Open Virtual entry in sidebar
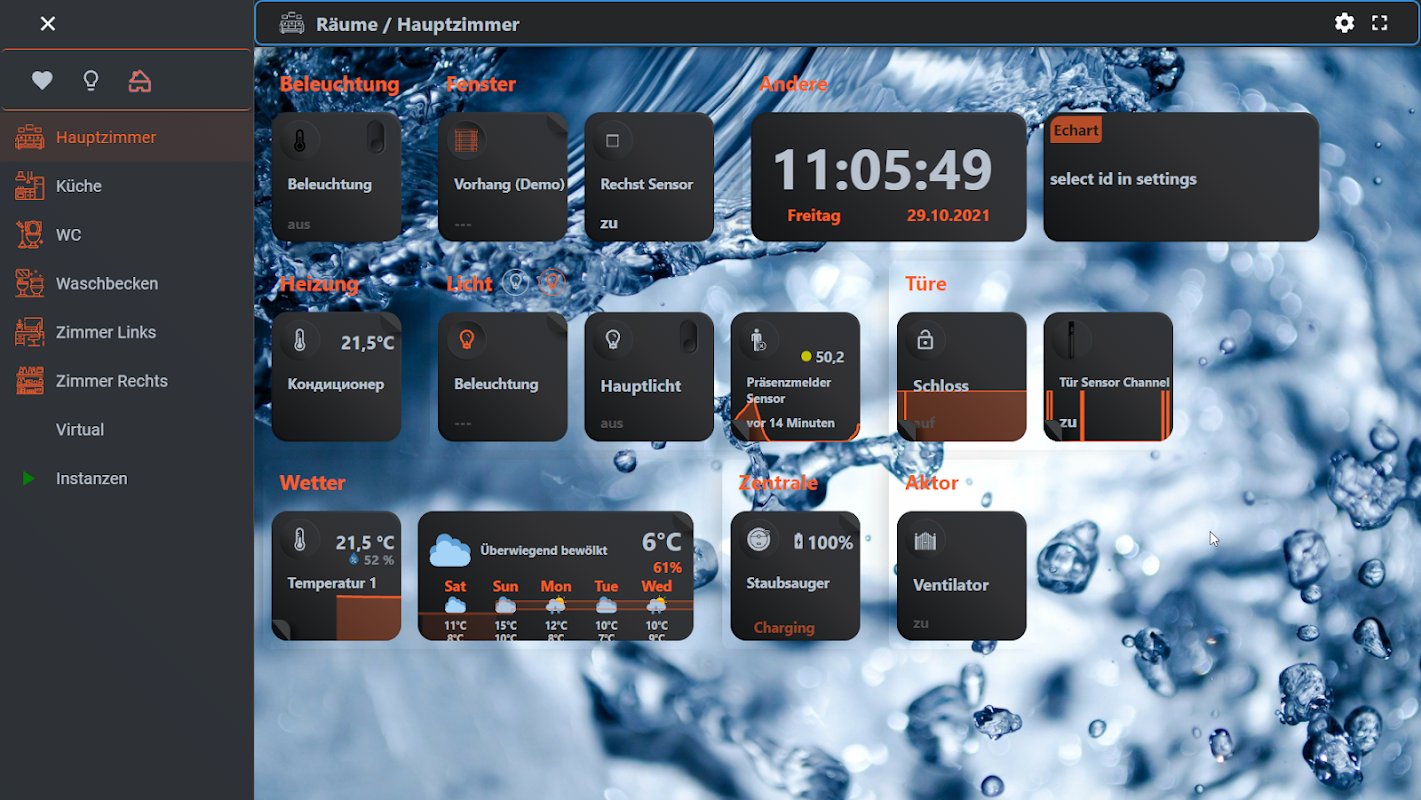The height and width of the screenshot is (800, 1421). click(127, 430)
